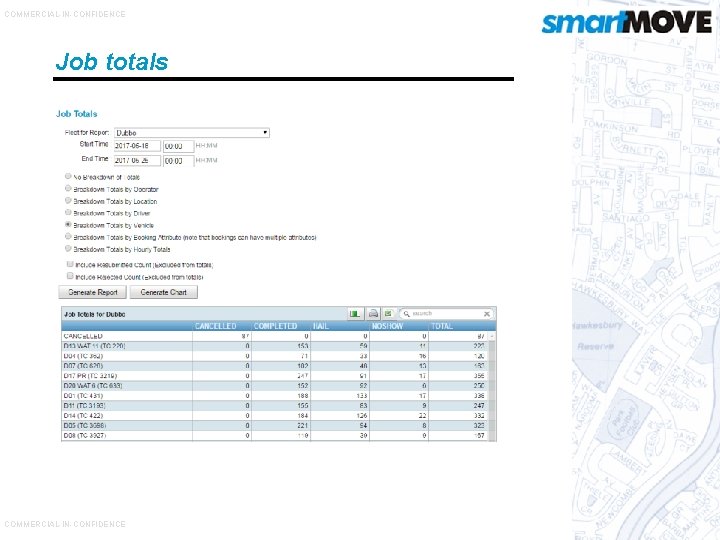The height and width of the screenshot is (540, 720).
Task: Select Breakdown Totals by Operator radio button
Action: (x=68, y=188)
